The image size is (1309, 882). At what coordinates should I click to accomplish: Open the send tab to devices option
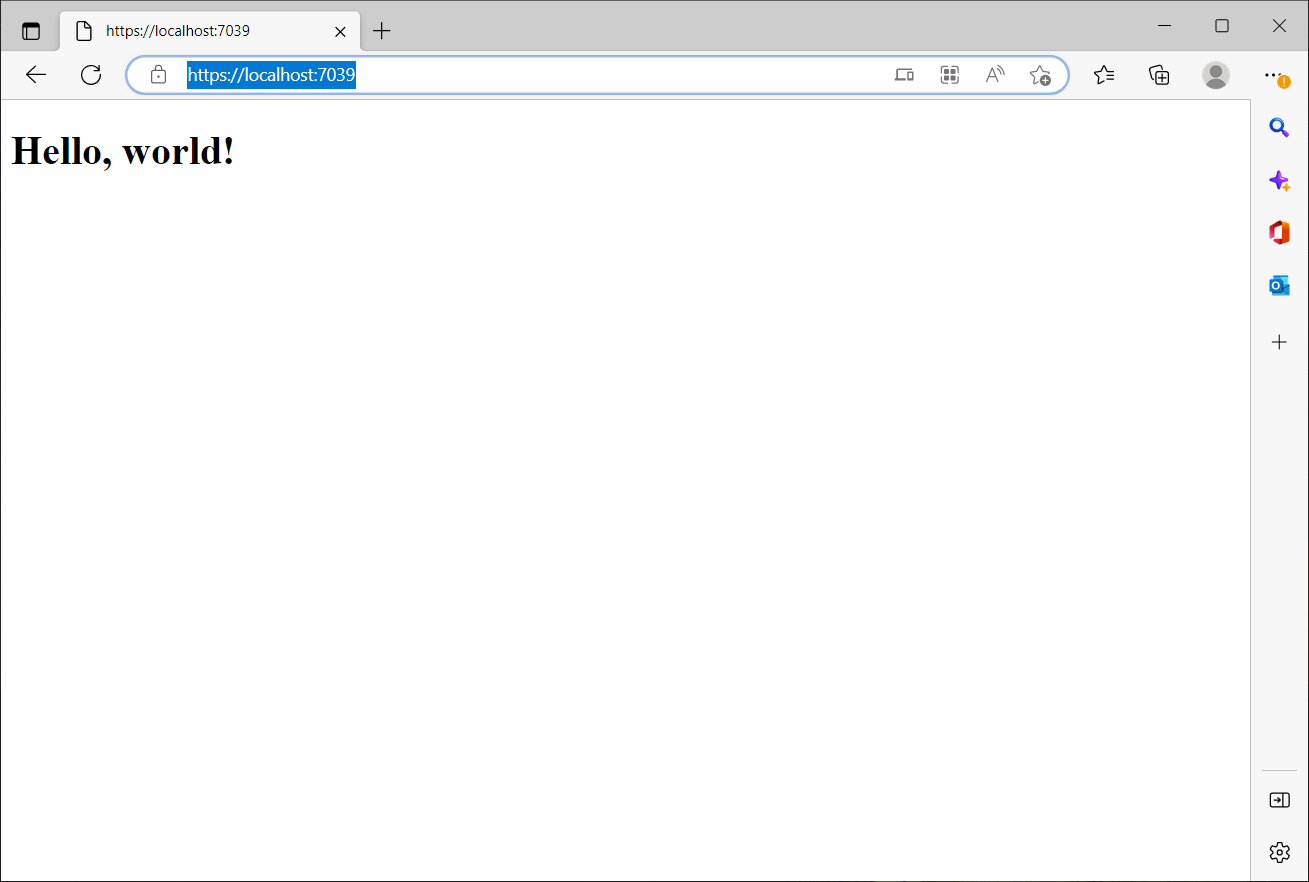(904, 75)
